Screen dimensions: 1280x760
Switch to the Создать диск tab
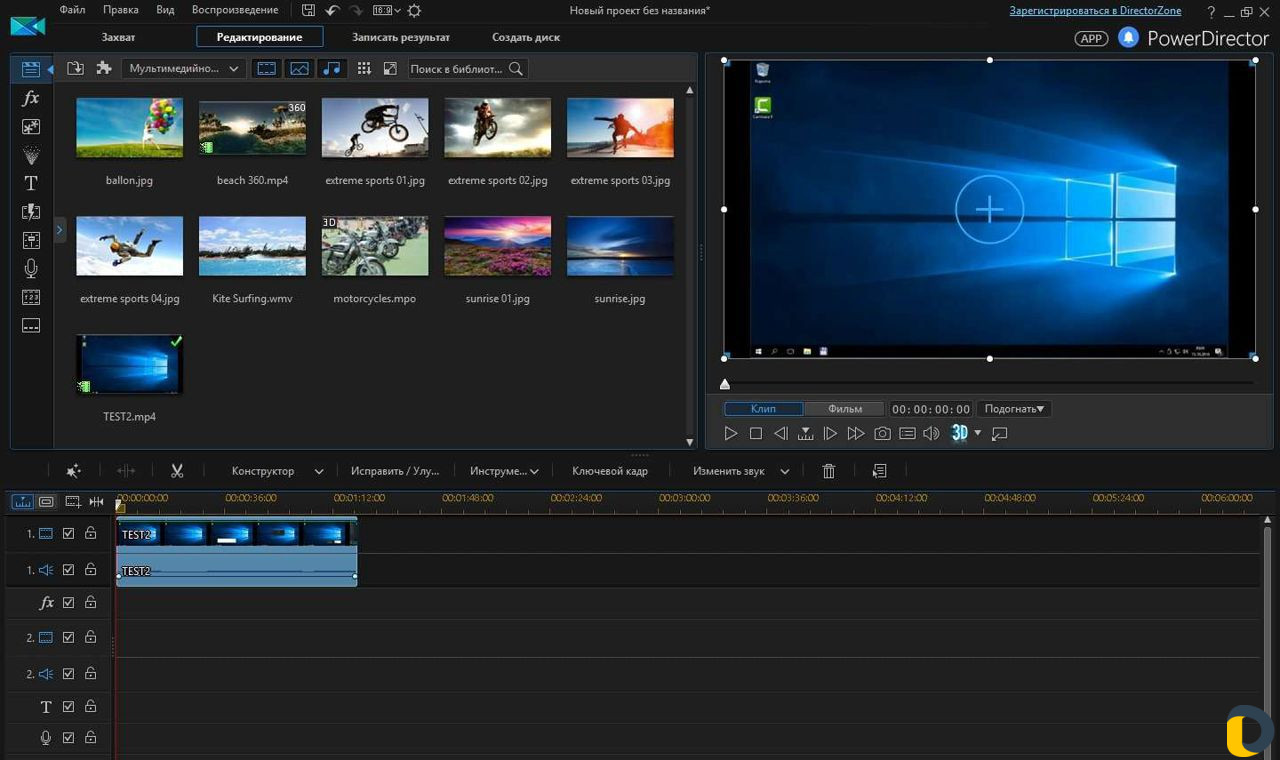(526, 37)
